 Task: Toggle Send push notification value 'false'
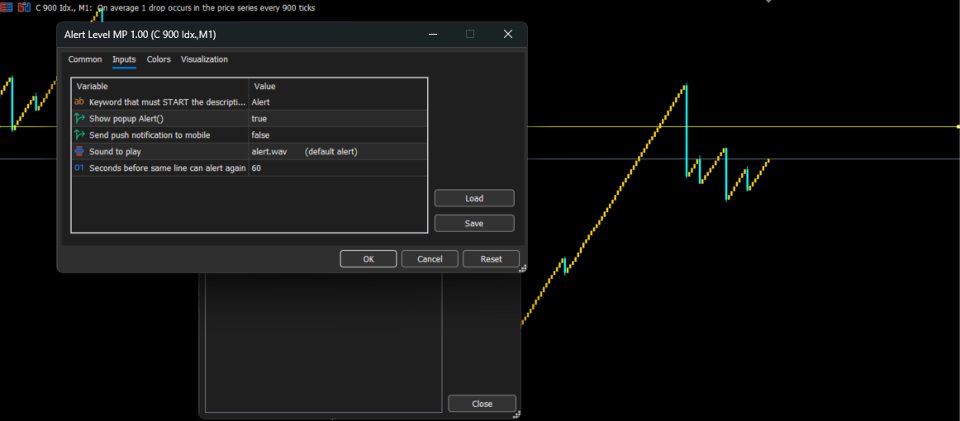pyautogui.click(x=337, y=135)
